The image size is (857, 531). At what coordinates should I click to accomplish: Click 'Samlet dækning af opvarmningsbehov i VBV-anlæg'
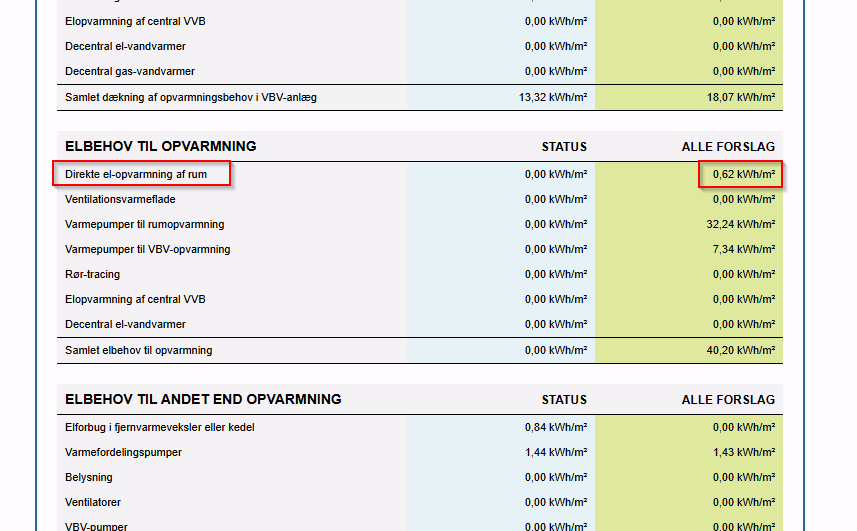[x=191, y=97]
